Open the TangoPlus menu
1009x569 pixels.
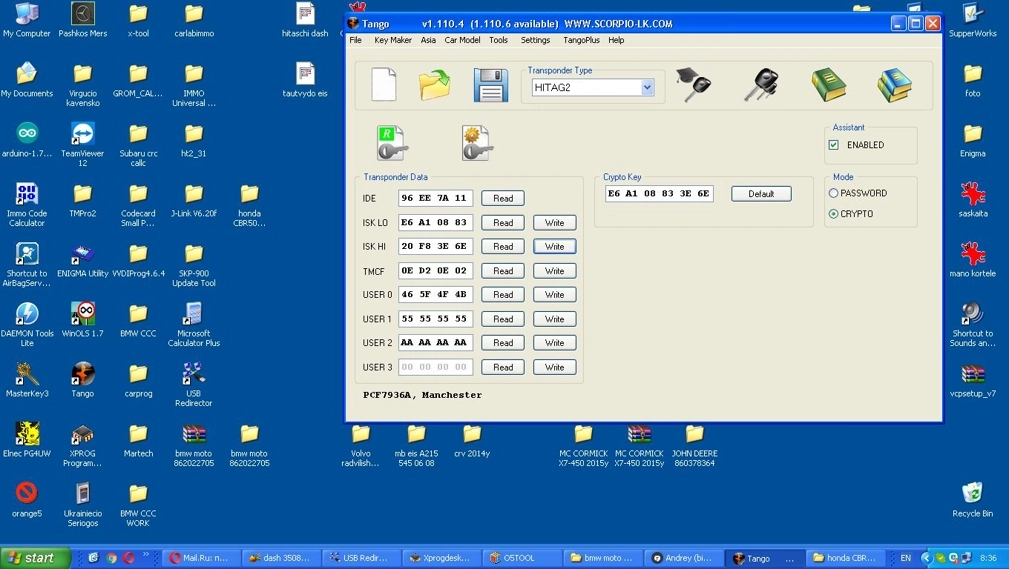point(581,40)
